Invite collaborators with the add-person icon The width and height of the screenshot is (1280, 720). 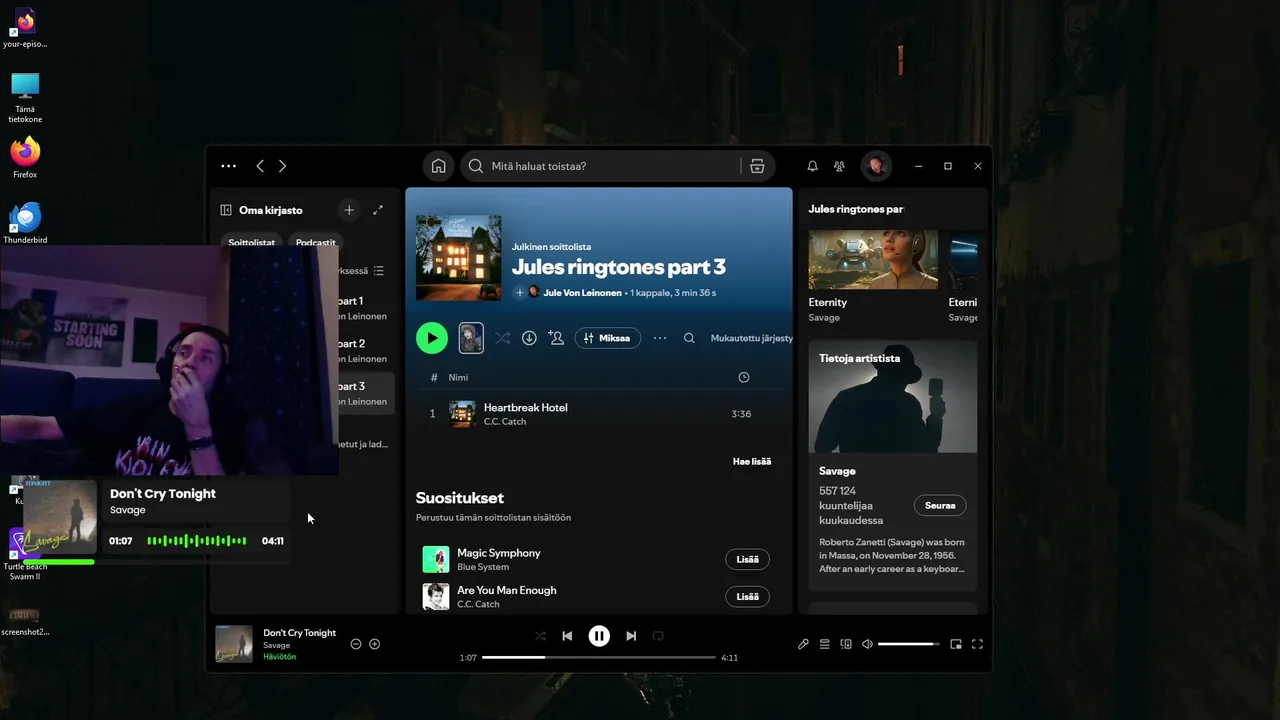click(556, 338)
